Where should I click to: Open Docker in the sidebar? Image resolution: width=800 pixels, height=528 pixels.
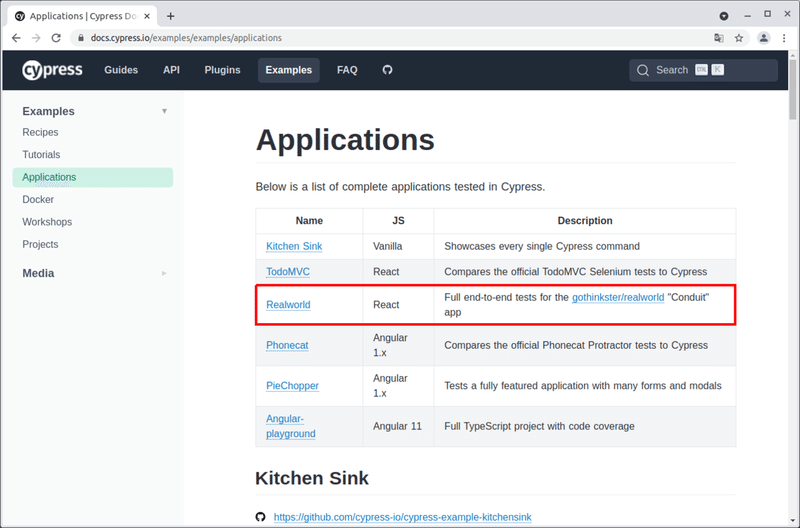click(x=38, y=199)
